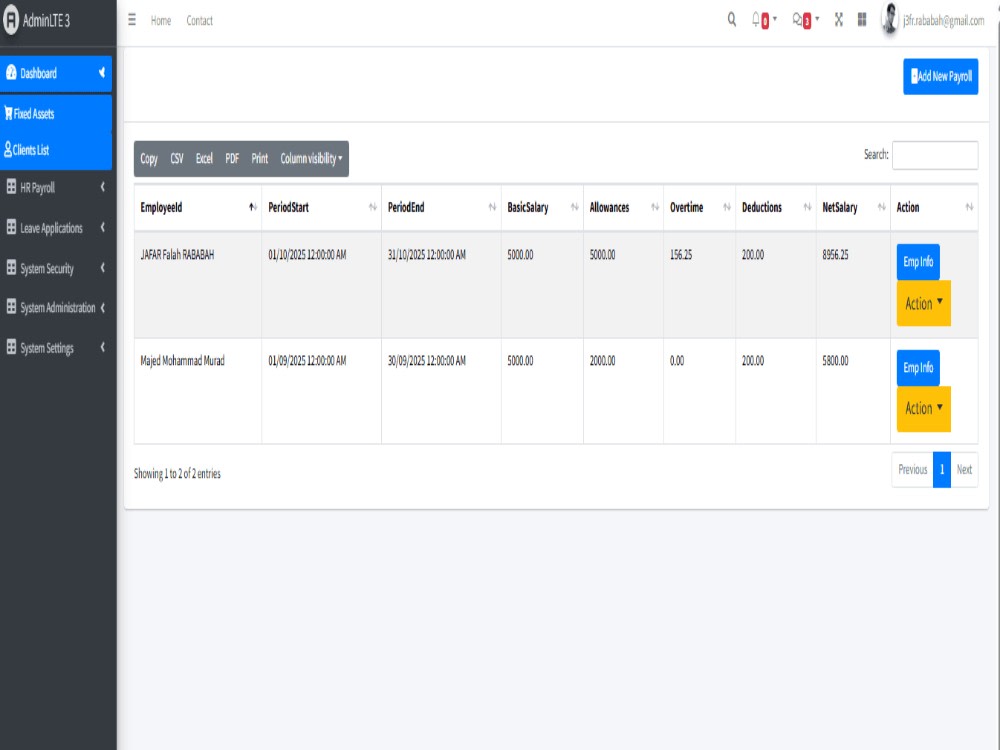
Task: Click the System Administration table icon
Action: pyautogui.click(x=11, y=307)
